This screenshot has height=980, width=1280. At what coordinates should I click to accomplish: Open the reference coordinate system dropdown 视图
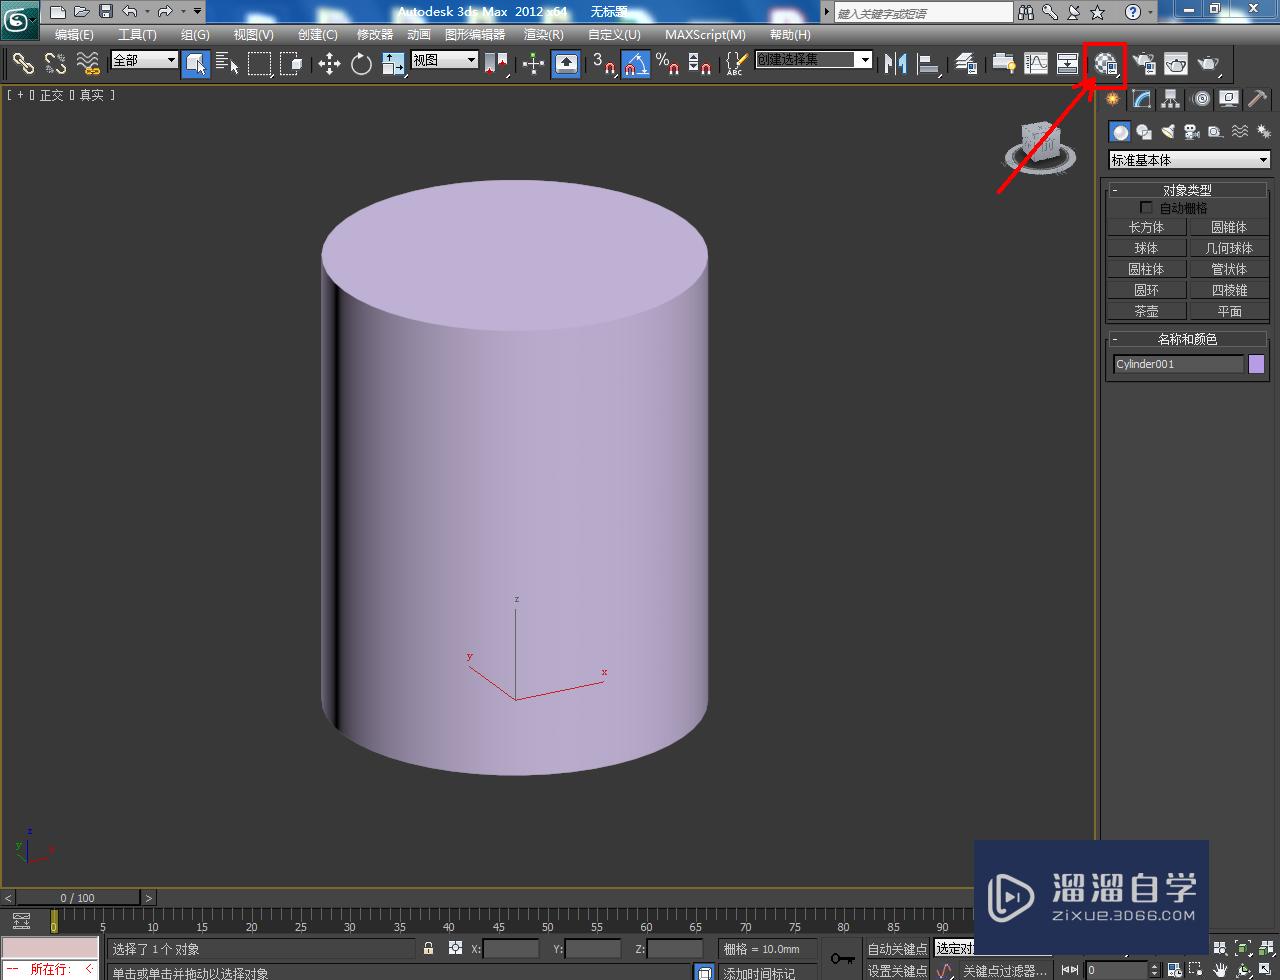coord(445,60)
